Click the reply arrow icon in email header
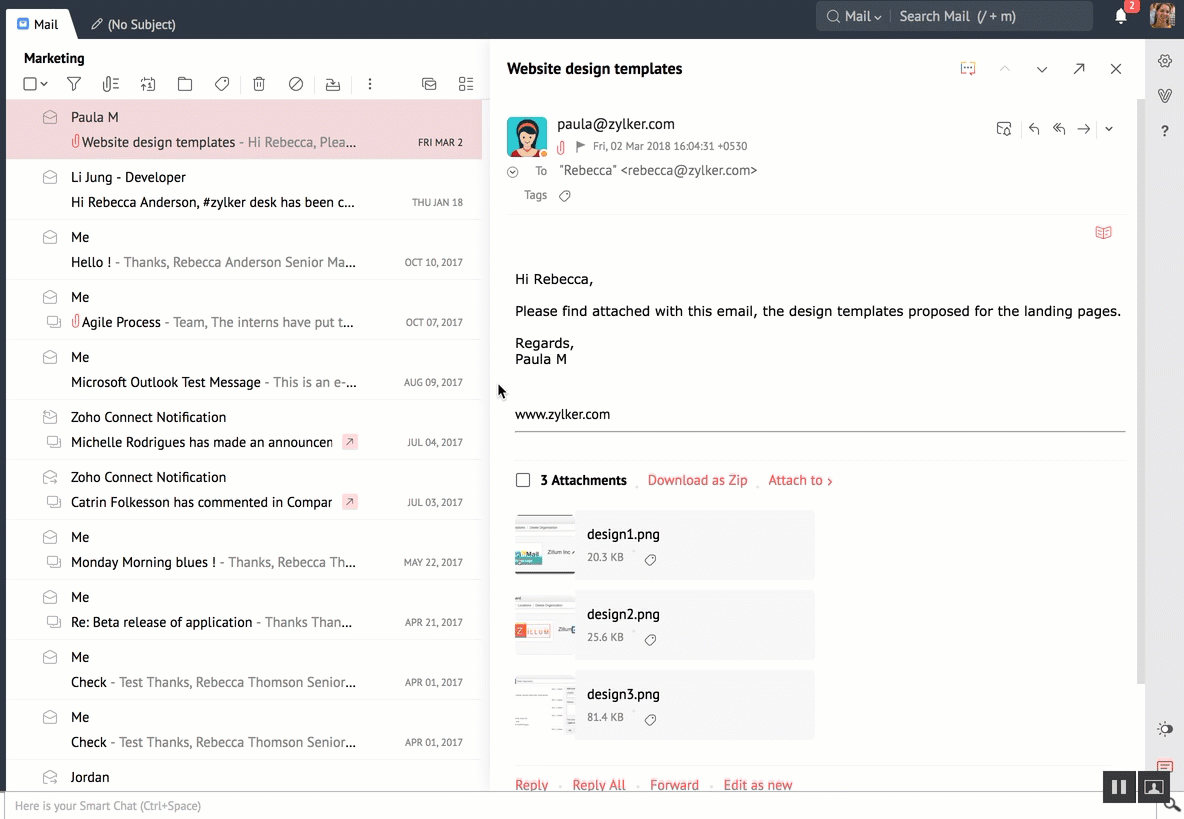 [x=1034, y=129]
